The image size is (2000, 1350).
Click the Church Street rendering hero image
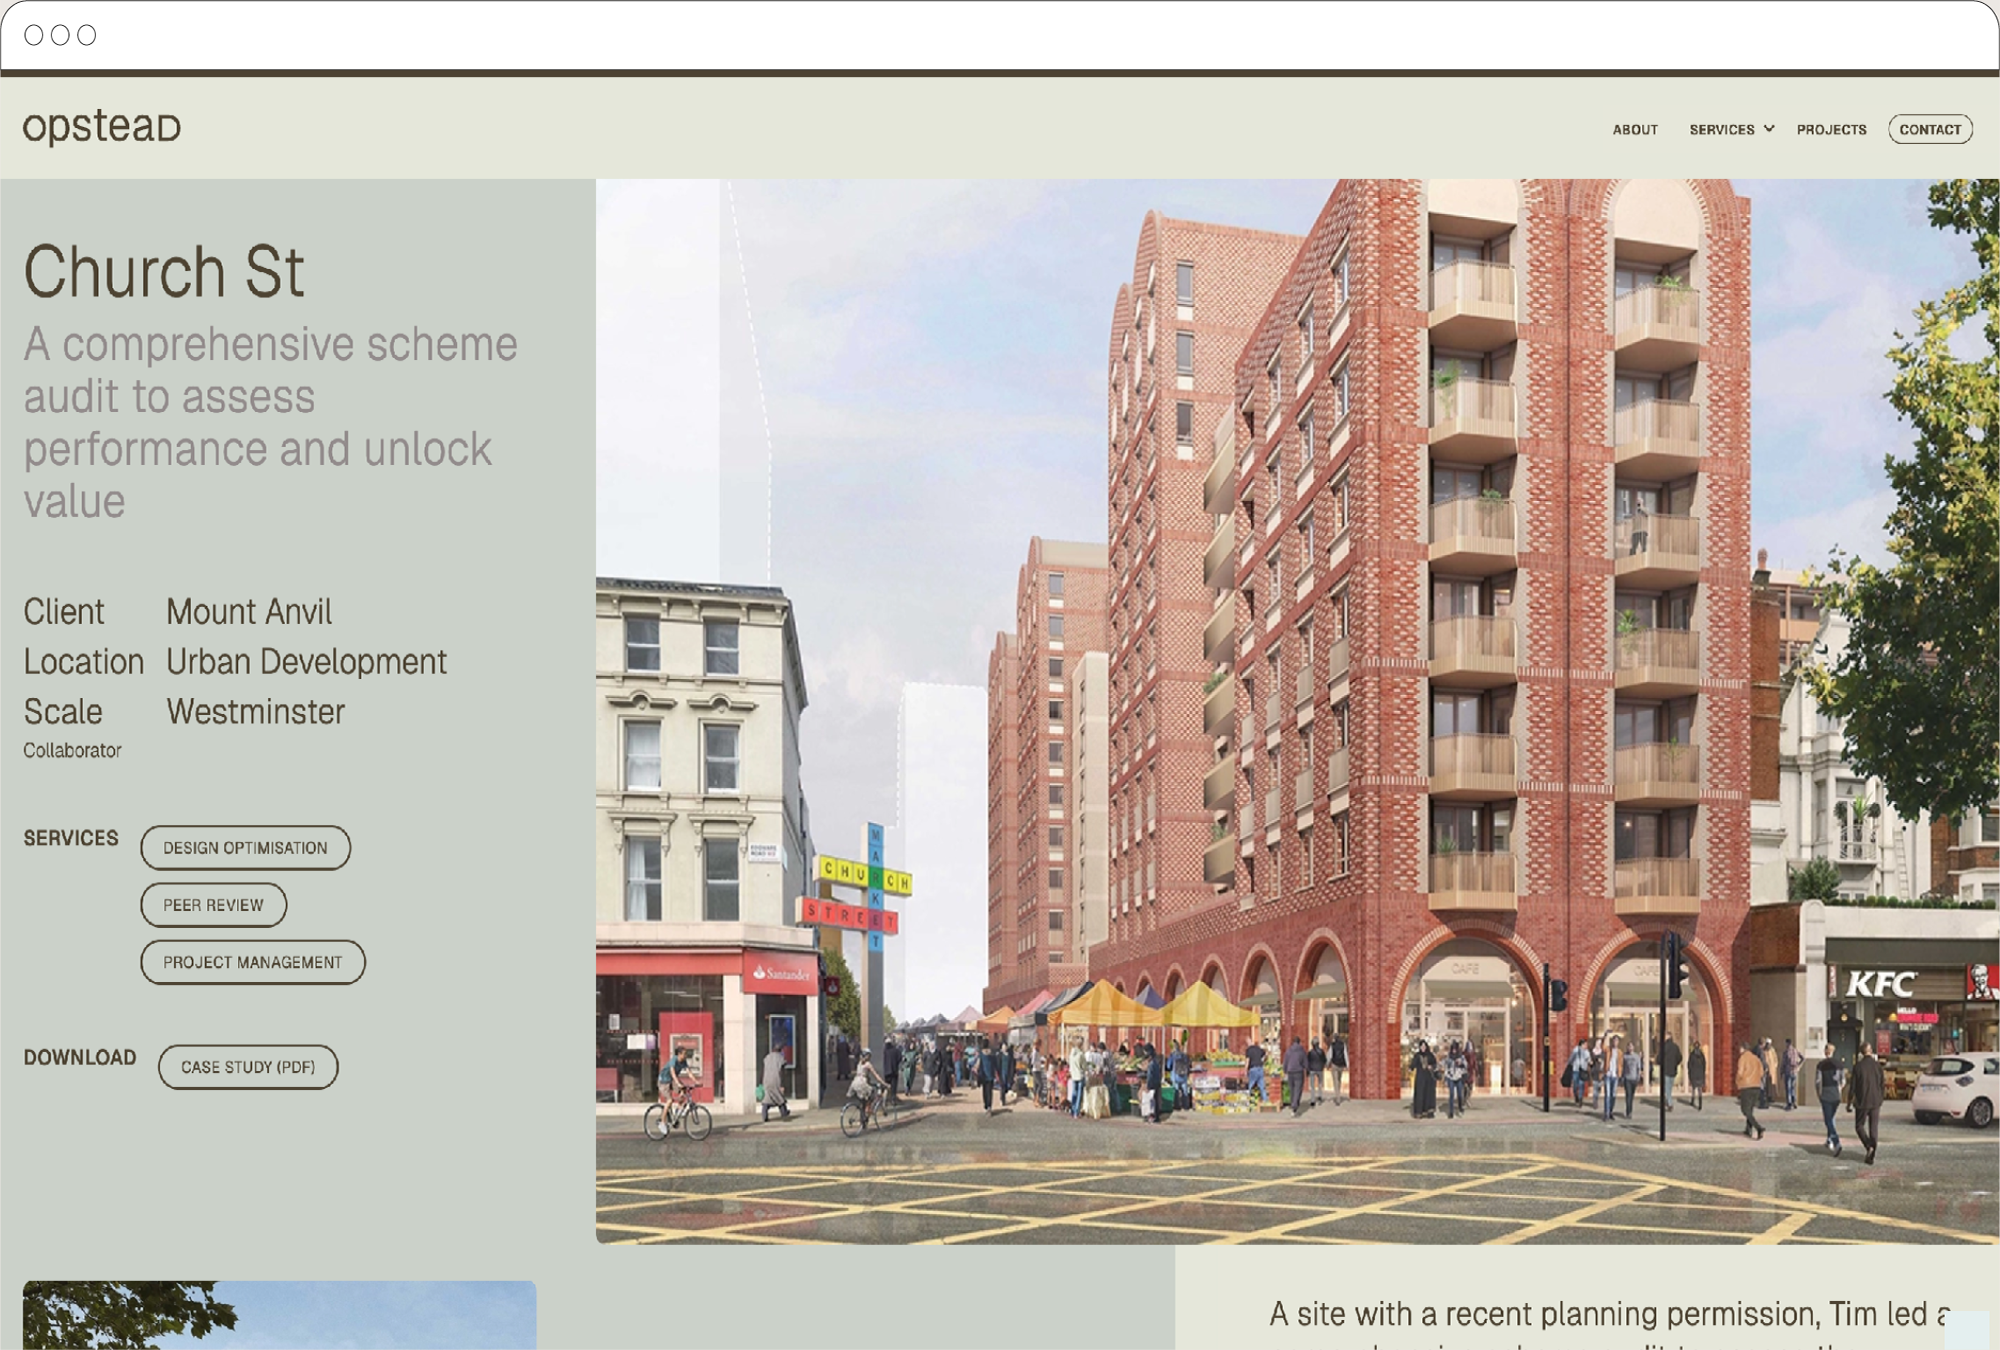pos(1297,711)
